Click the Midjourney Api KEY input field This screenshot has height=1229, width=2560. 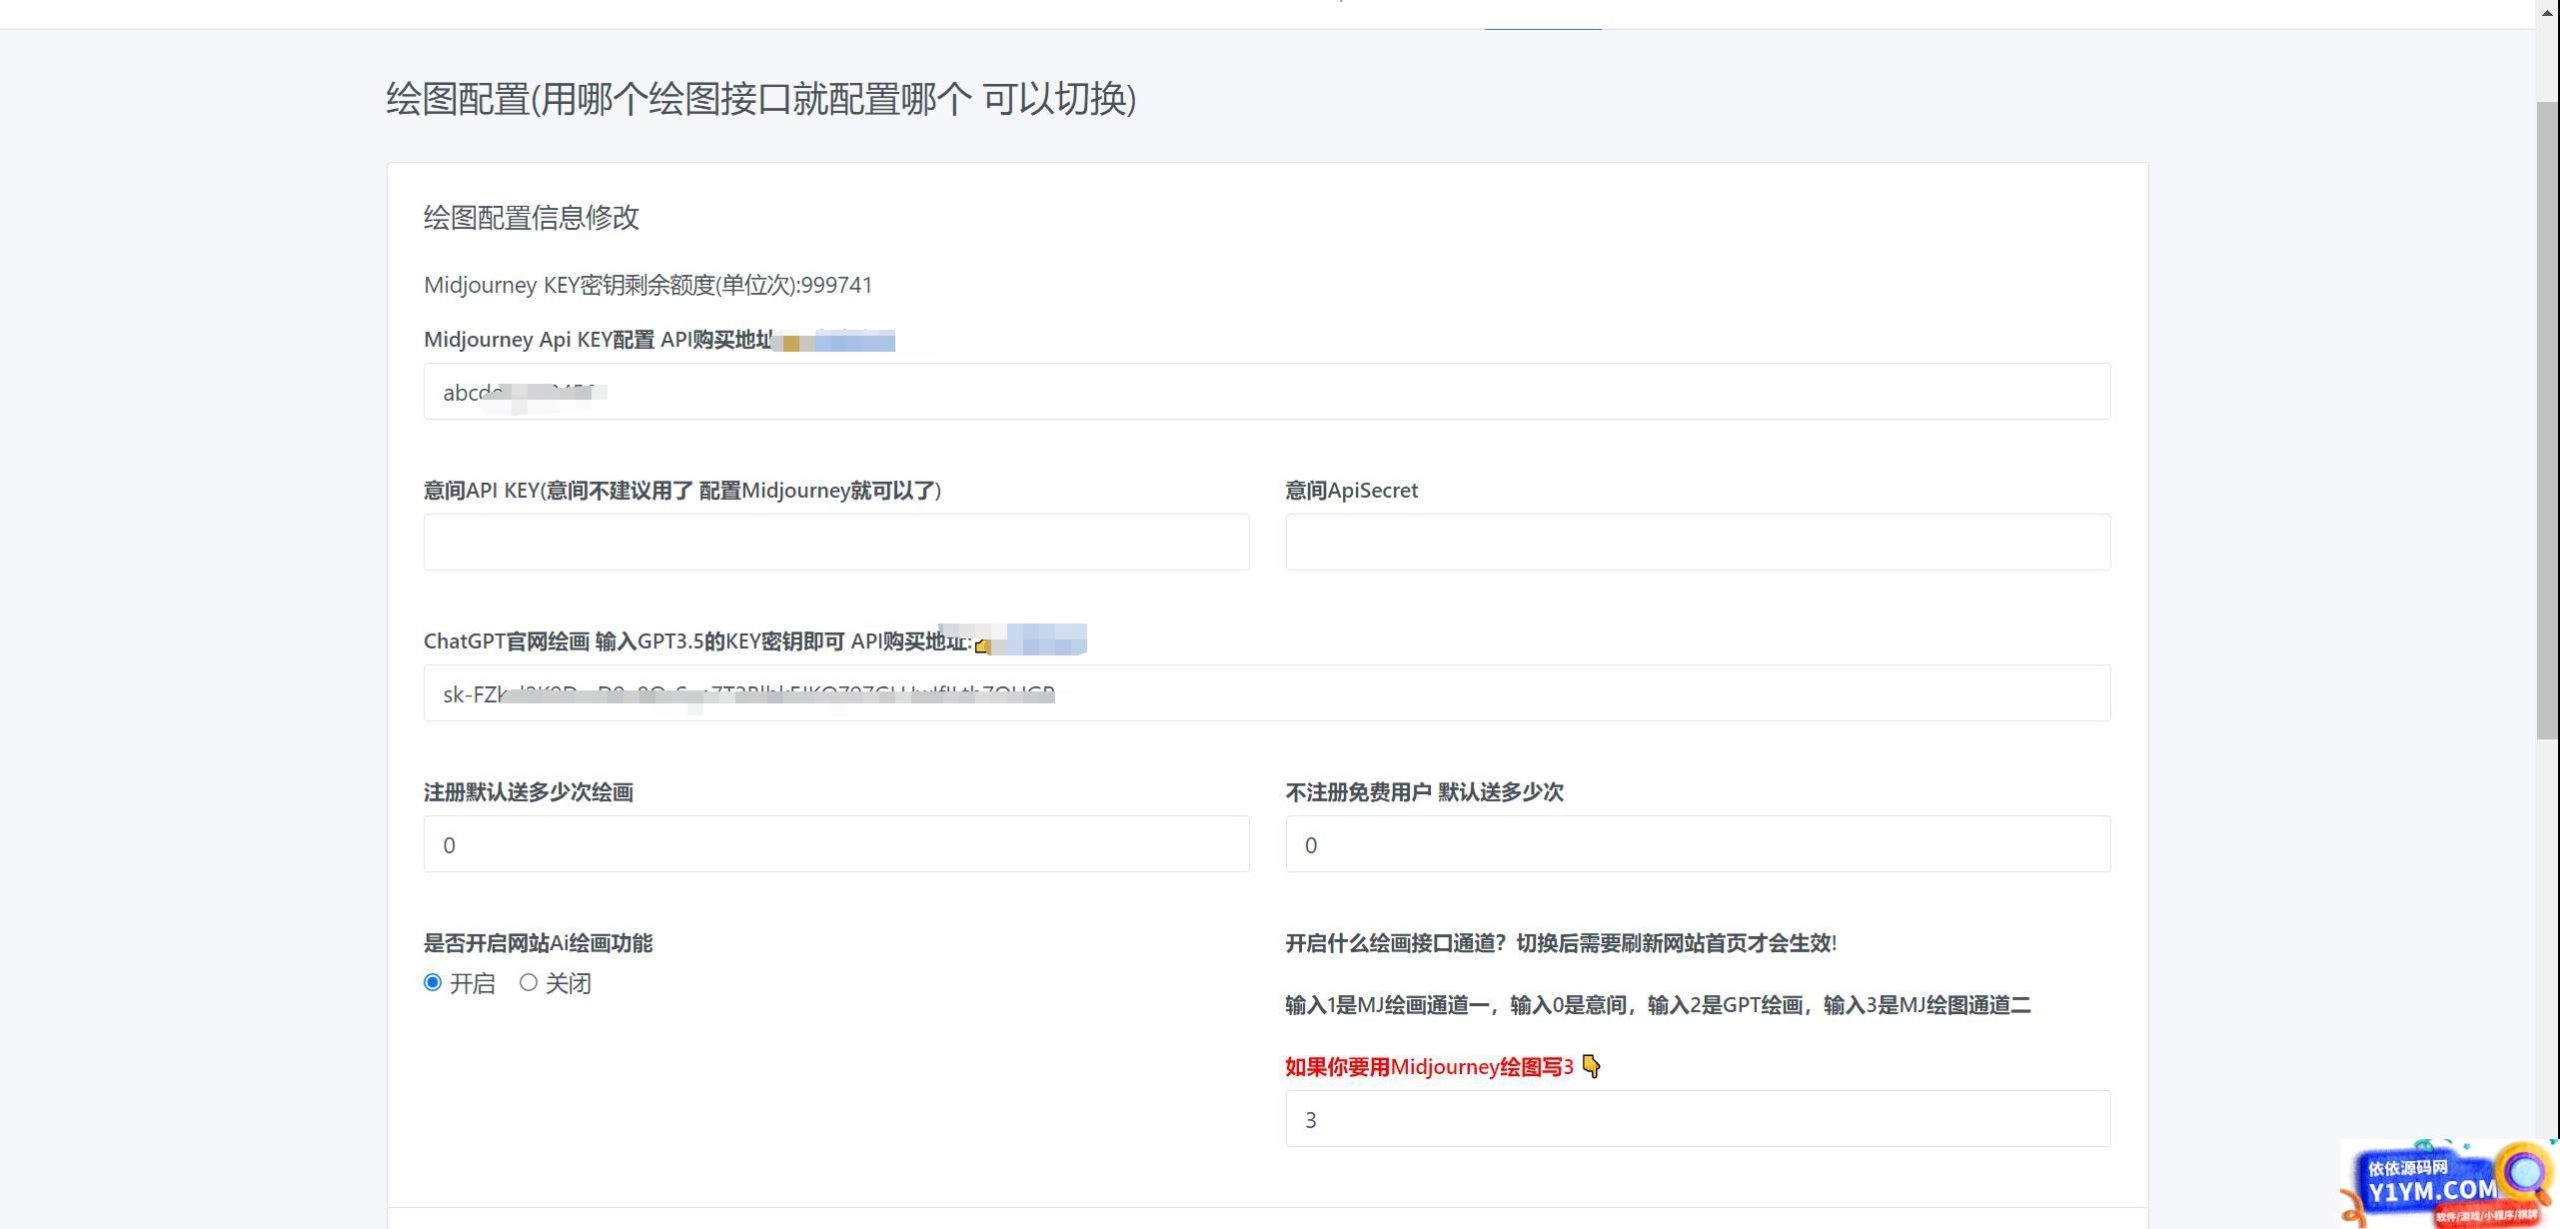pos(1267,391)
